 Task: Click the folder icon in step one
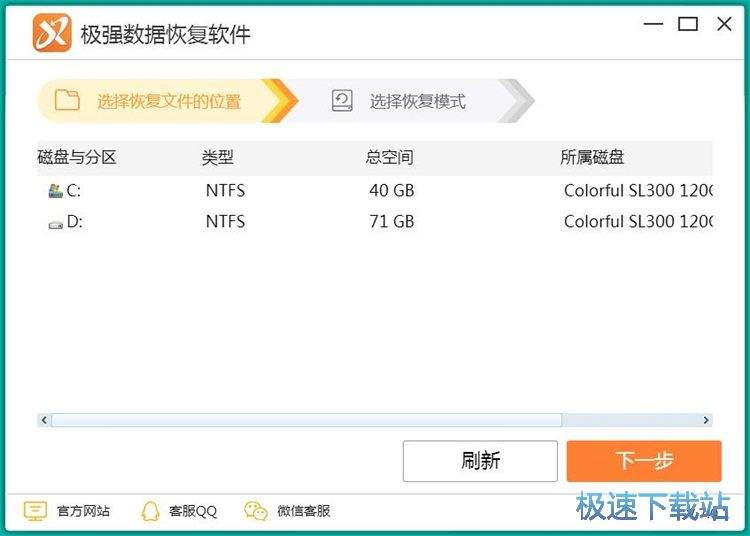pos(67,100)
